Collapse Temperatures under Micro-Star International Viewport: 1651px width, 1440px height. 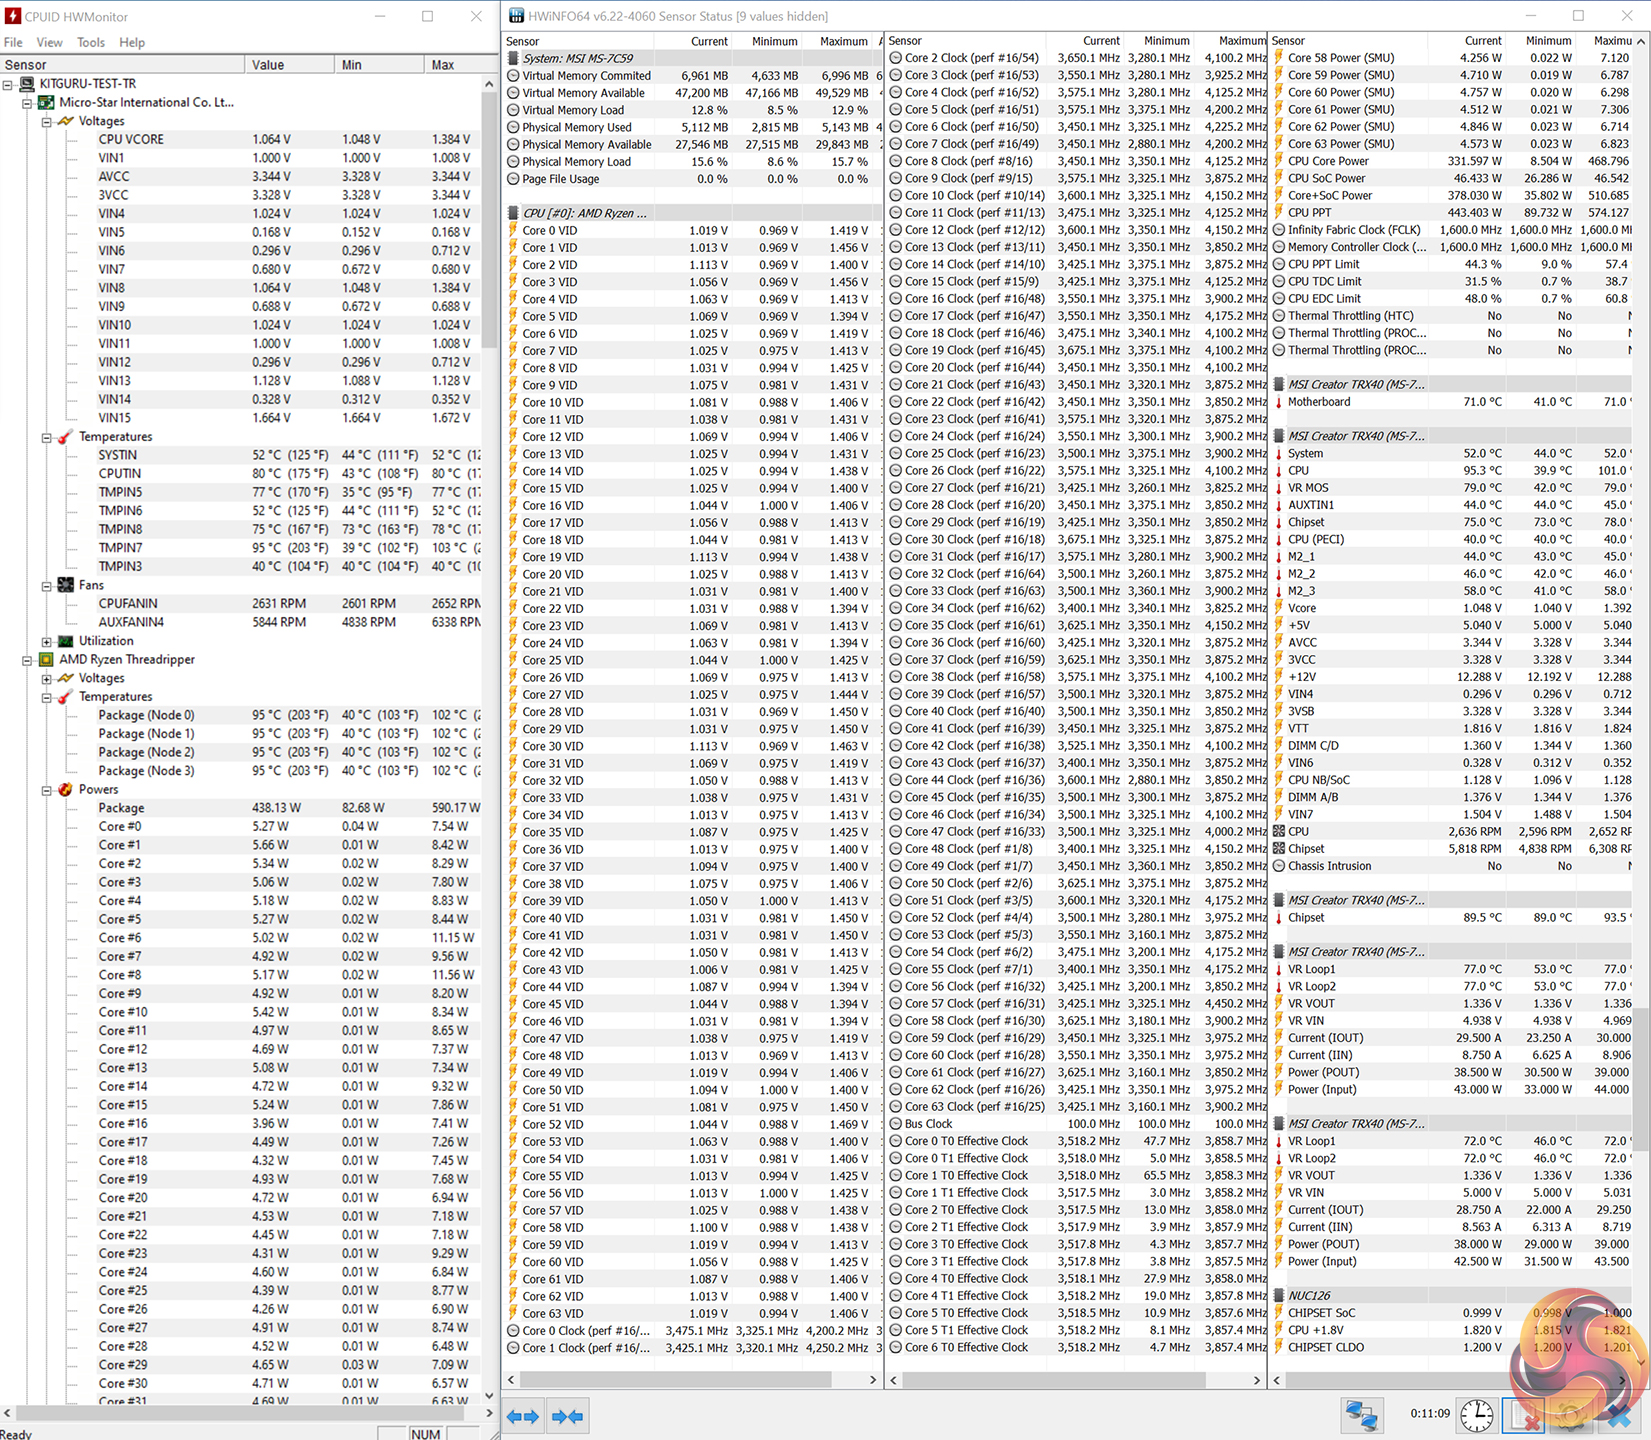click(x=47, y=437)
